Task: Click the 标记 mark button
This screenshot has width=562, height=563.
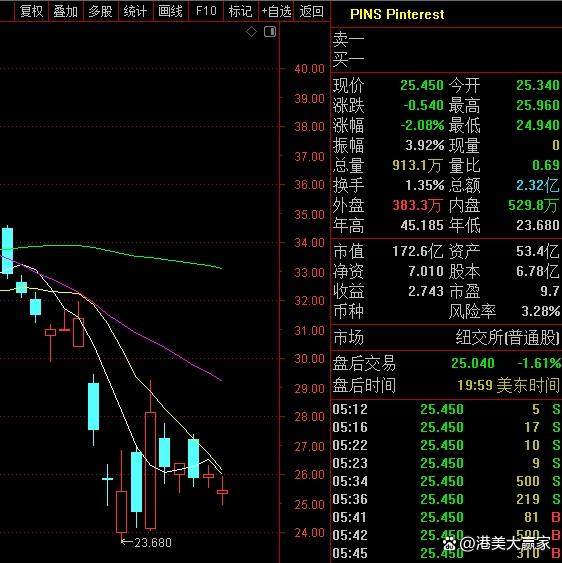Action: 241,11
